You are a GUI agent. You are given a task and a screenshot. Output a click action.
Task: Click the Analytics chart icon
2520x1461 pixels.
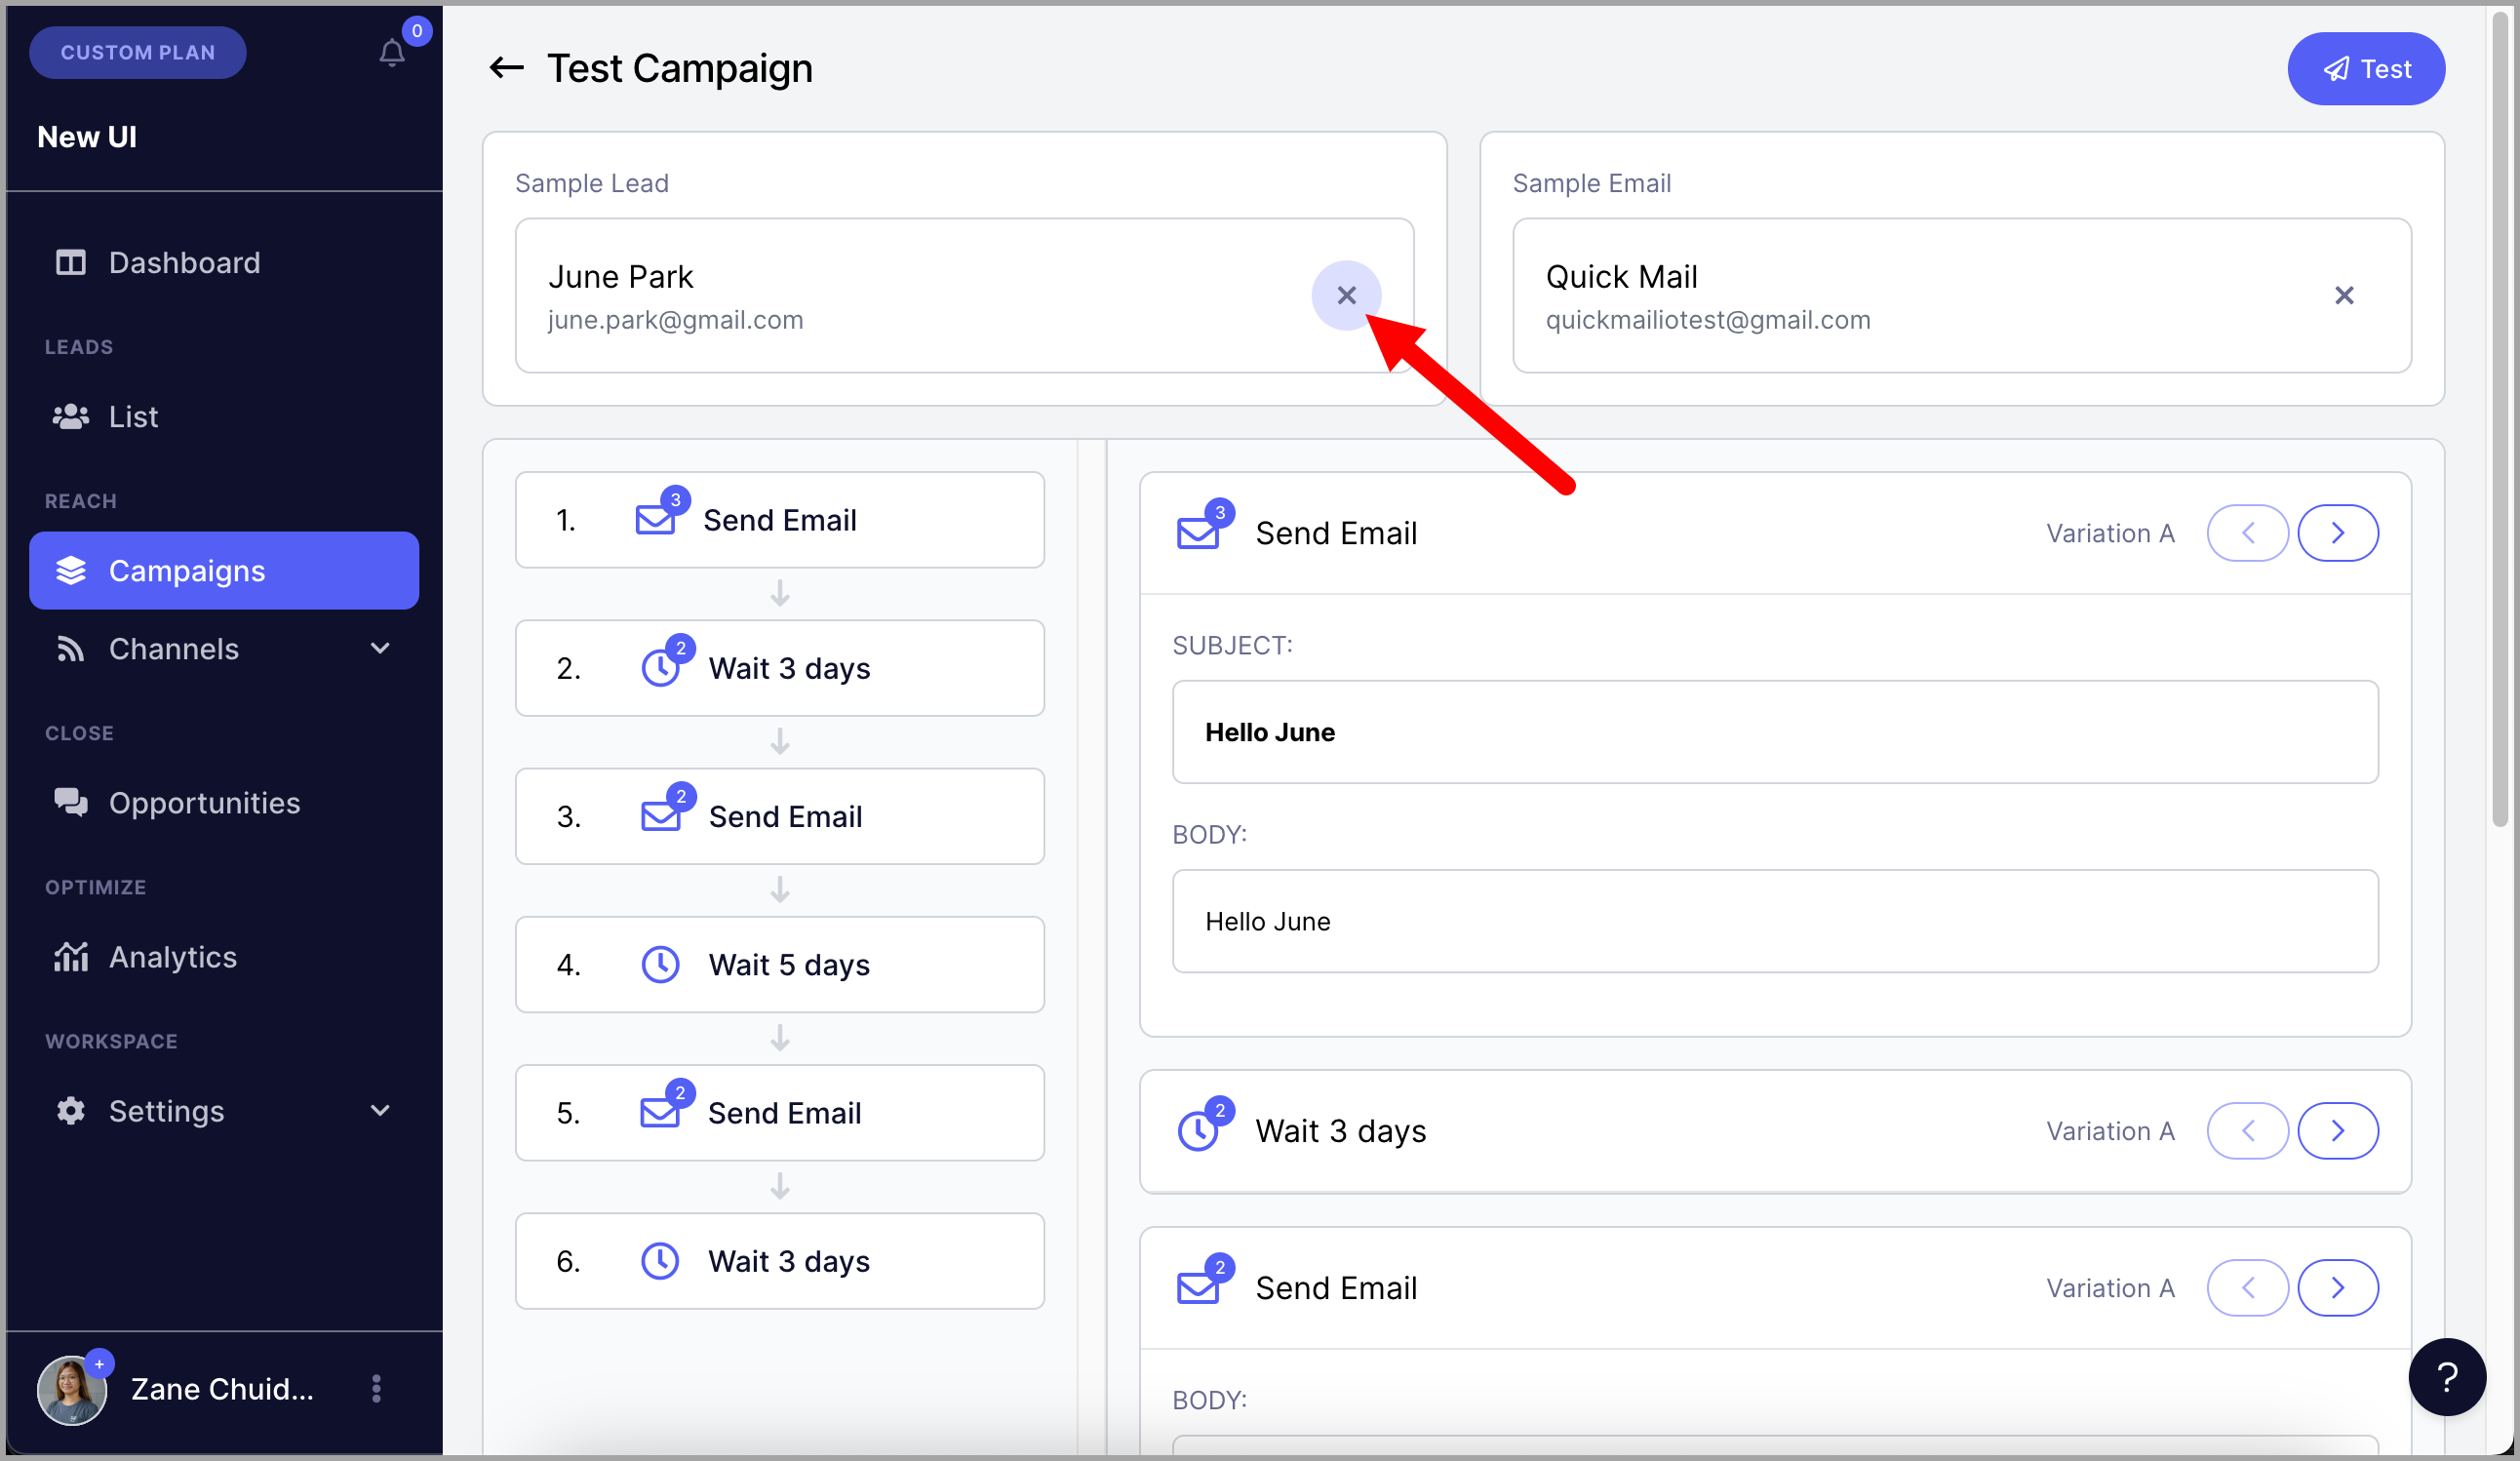tap(70, 956)
